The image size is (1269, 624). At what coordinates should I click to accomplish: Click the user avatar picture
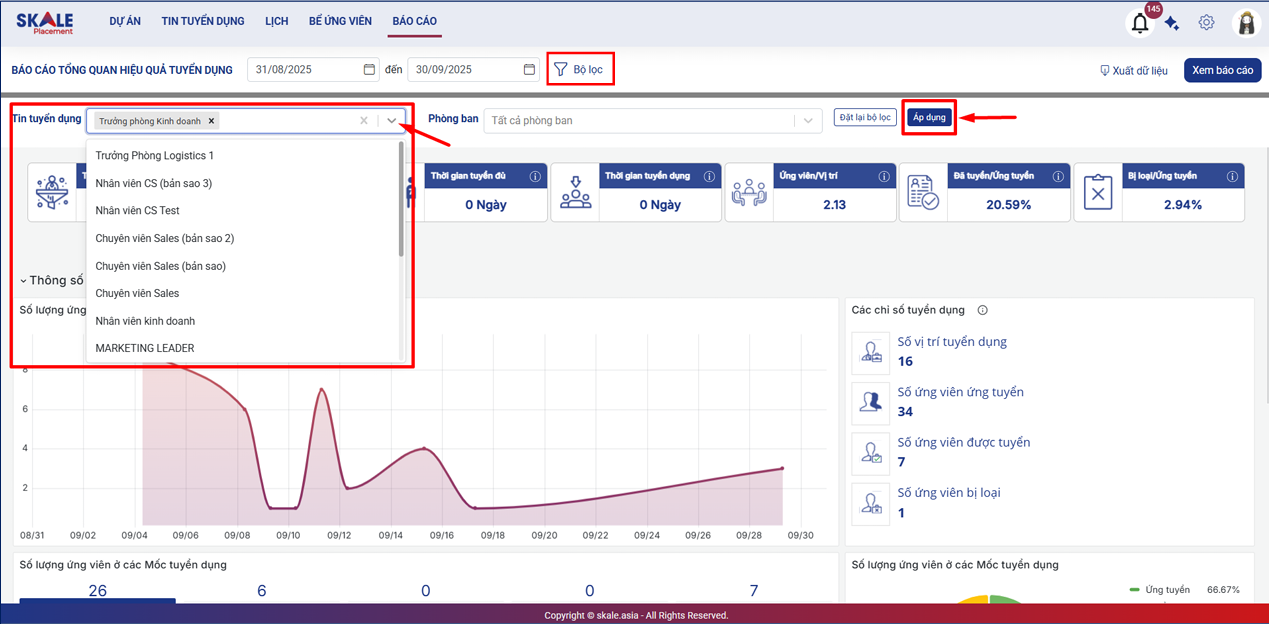click(x=1246, y=22)
